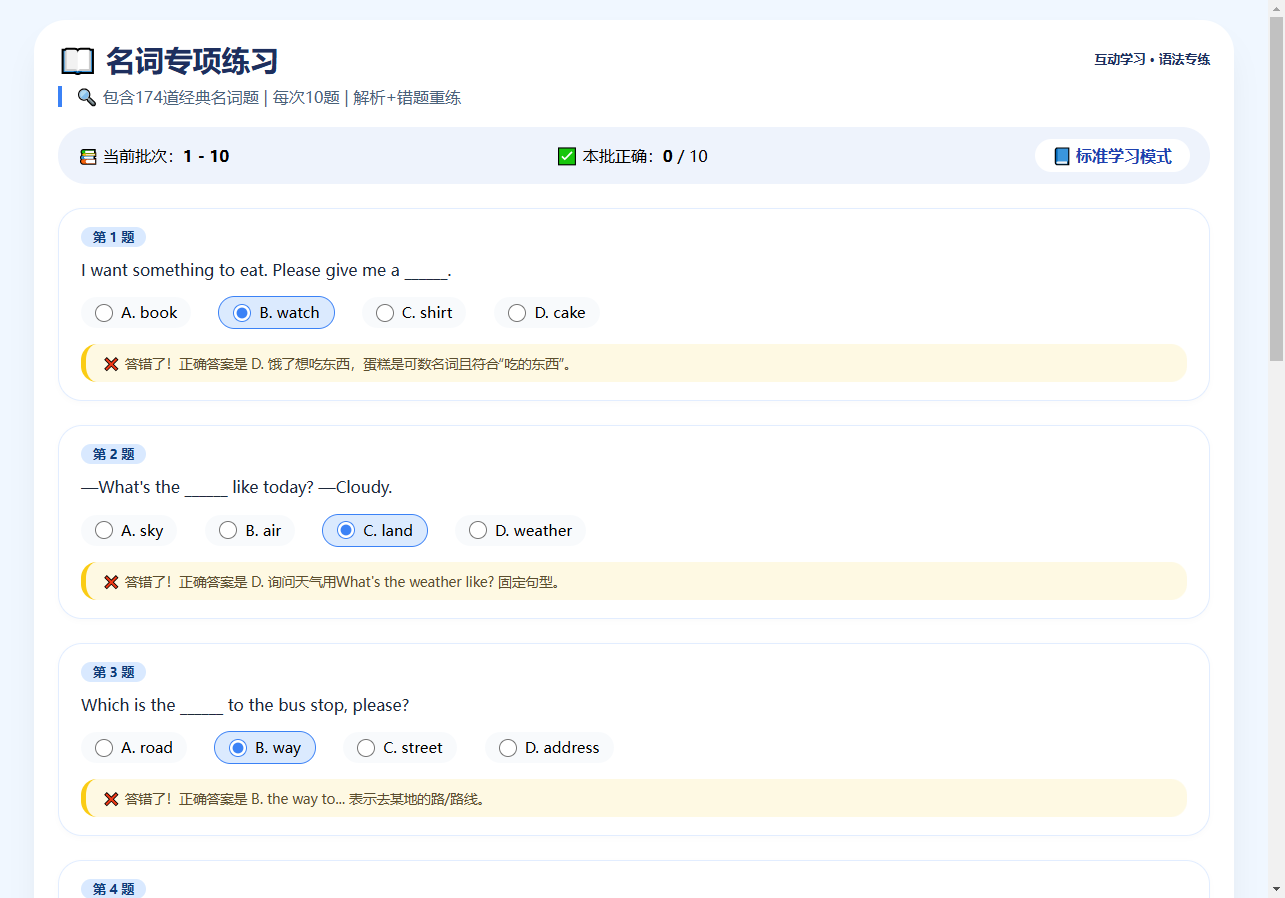Choose B. air for question 2
The height and width of the screenshot is (898, 1285).
coord(250,530)
